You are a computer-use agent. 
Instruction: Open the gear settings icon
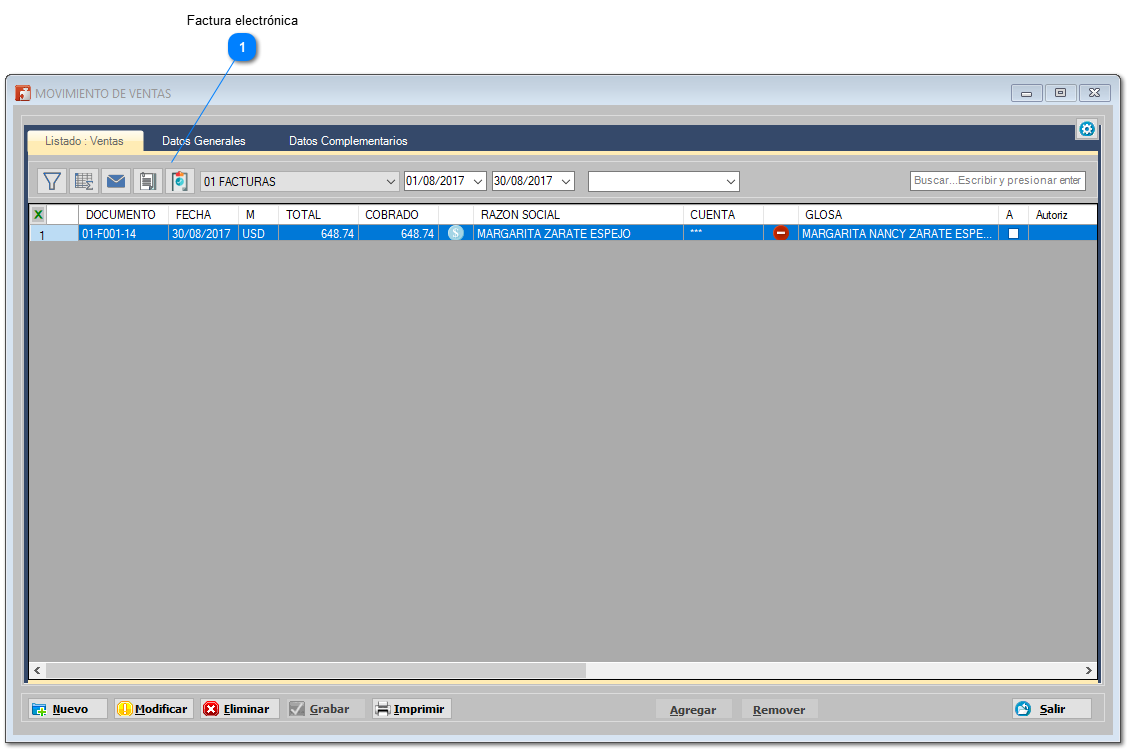click(1087, 129)
